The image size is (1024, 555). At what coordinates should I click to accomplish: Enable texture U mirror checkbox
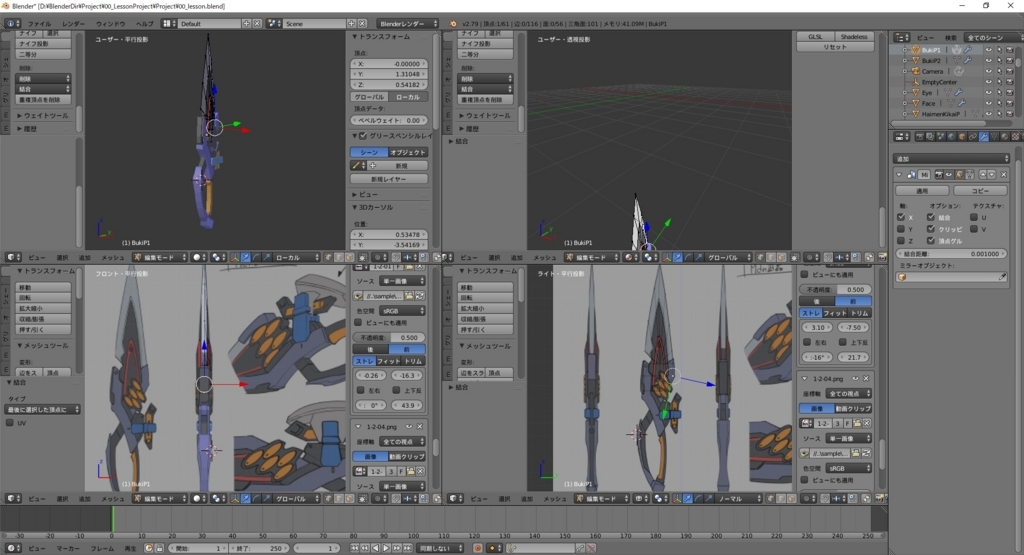[x=974, y=217]
